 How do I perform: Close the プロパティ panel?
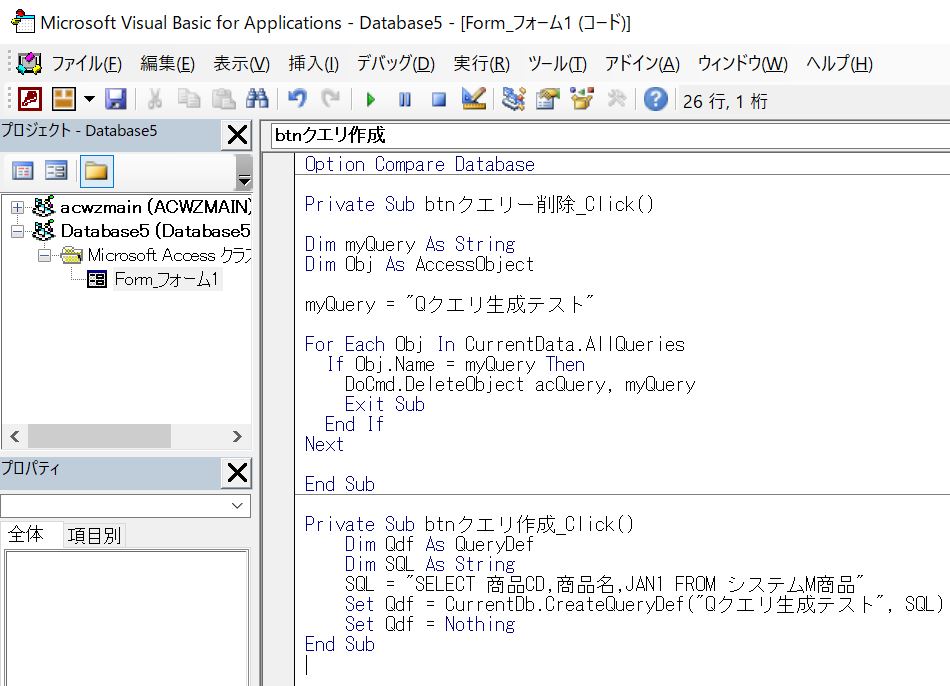237,472
